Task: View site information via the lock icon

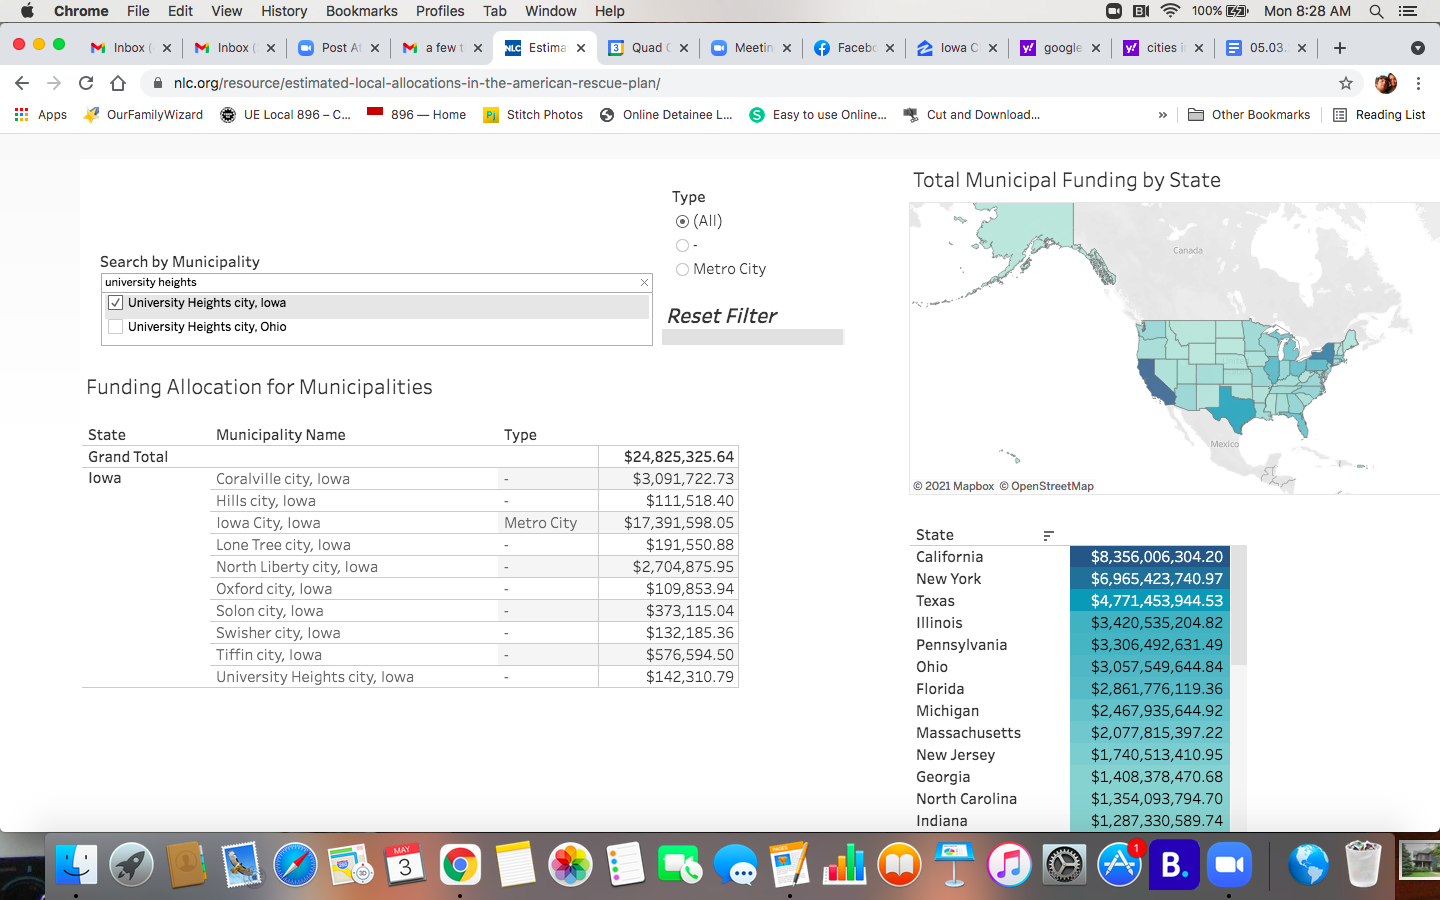Action: tap(158, 83)
